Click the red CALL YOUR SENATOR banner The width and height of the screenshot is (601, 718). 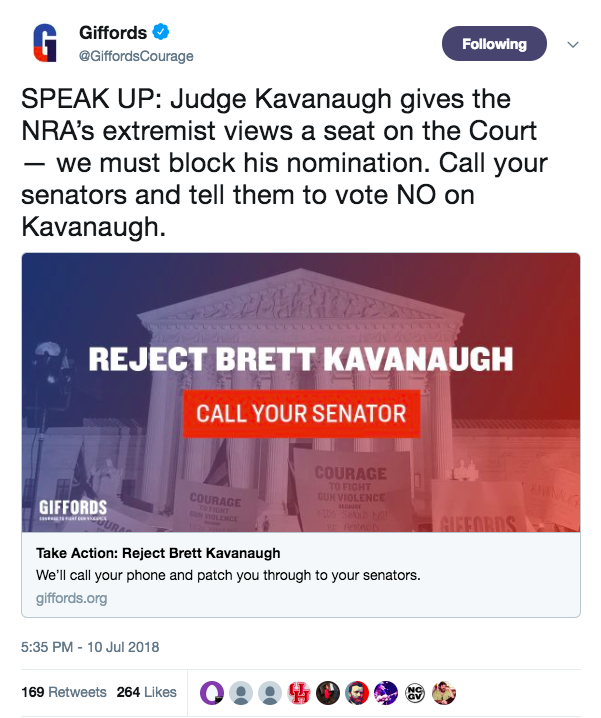[301, 413]
